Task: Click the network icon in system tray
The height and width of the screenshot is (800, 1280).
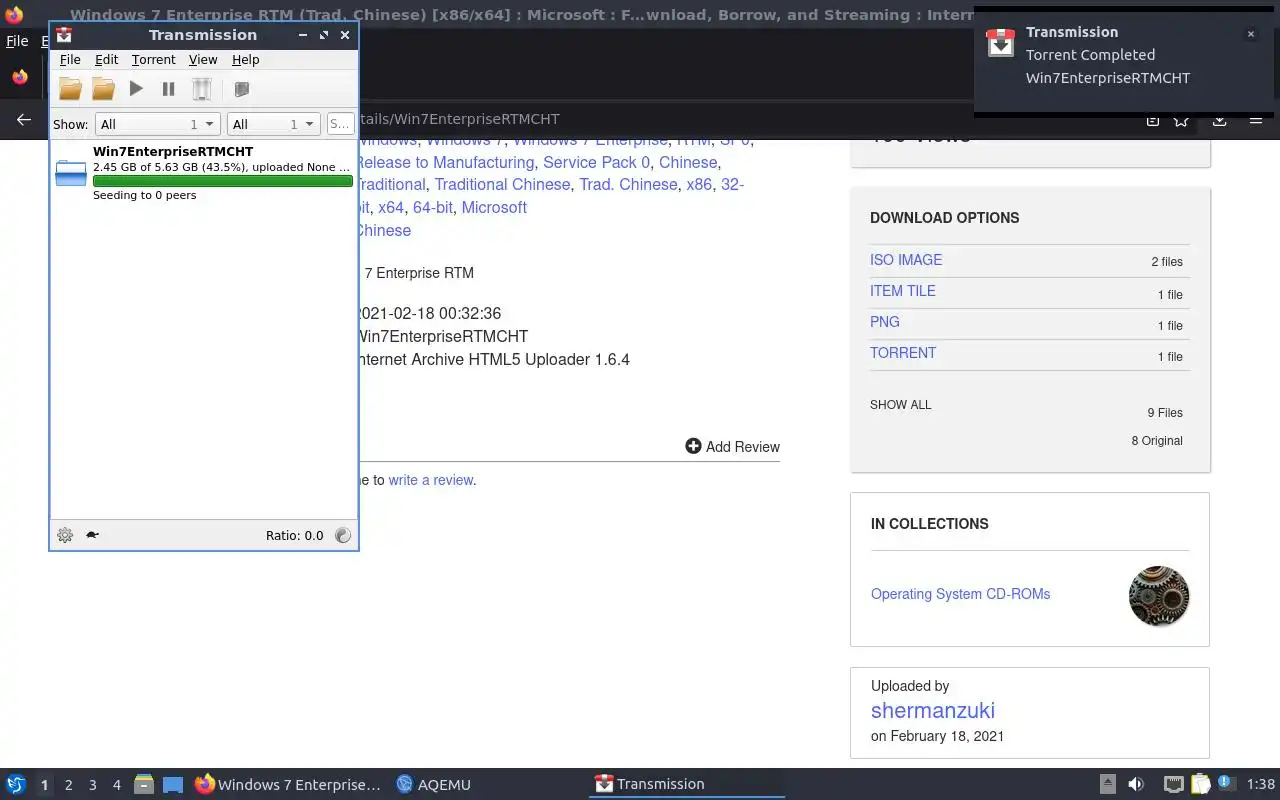Action: tap(1173, 785)
